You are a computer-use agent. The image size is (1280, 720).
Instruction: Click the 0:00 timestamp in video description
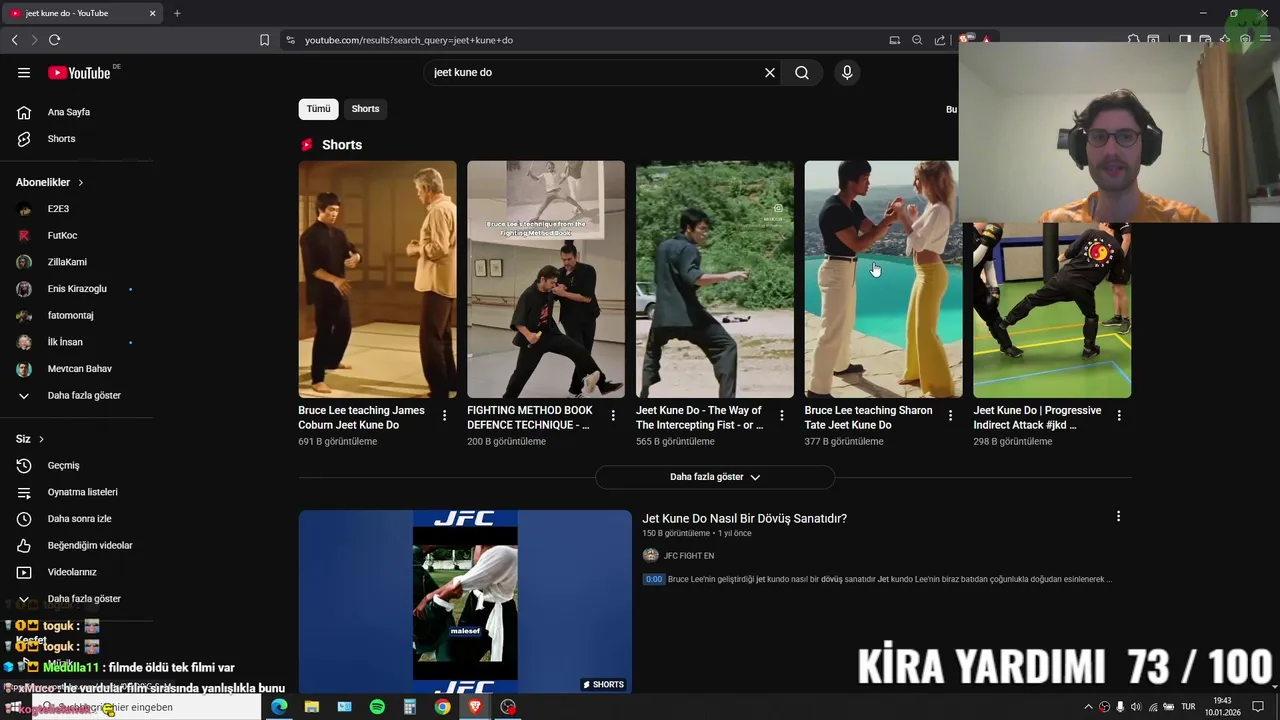653,579
